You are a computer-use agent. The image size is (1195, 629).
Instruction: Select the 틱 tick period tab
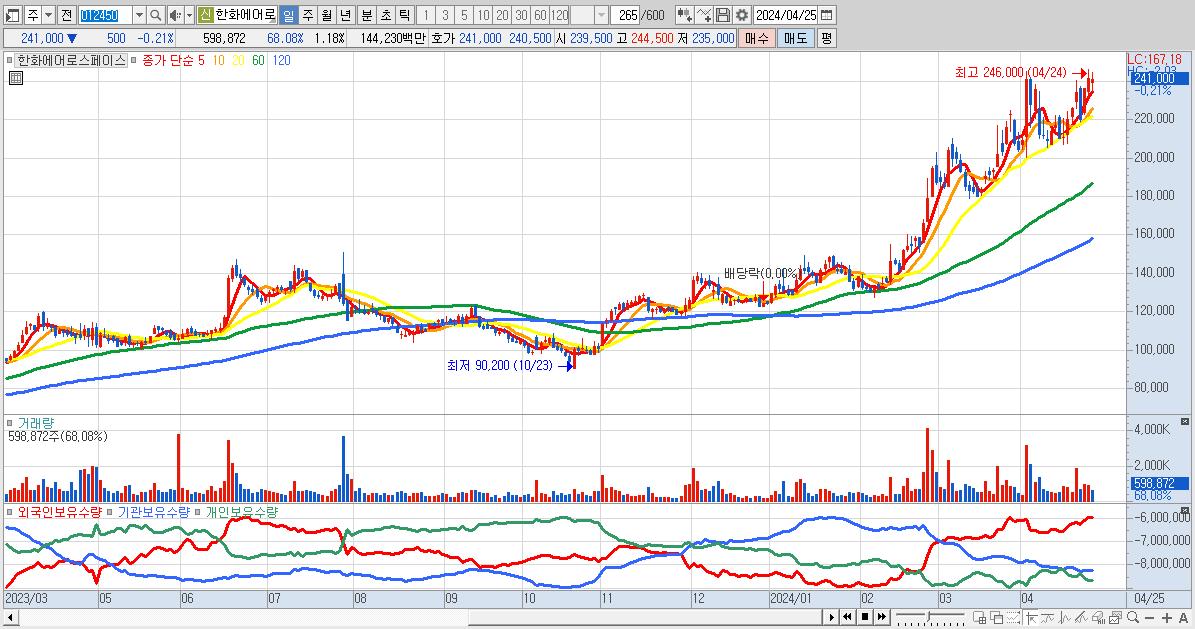coord(405,15)
